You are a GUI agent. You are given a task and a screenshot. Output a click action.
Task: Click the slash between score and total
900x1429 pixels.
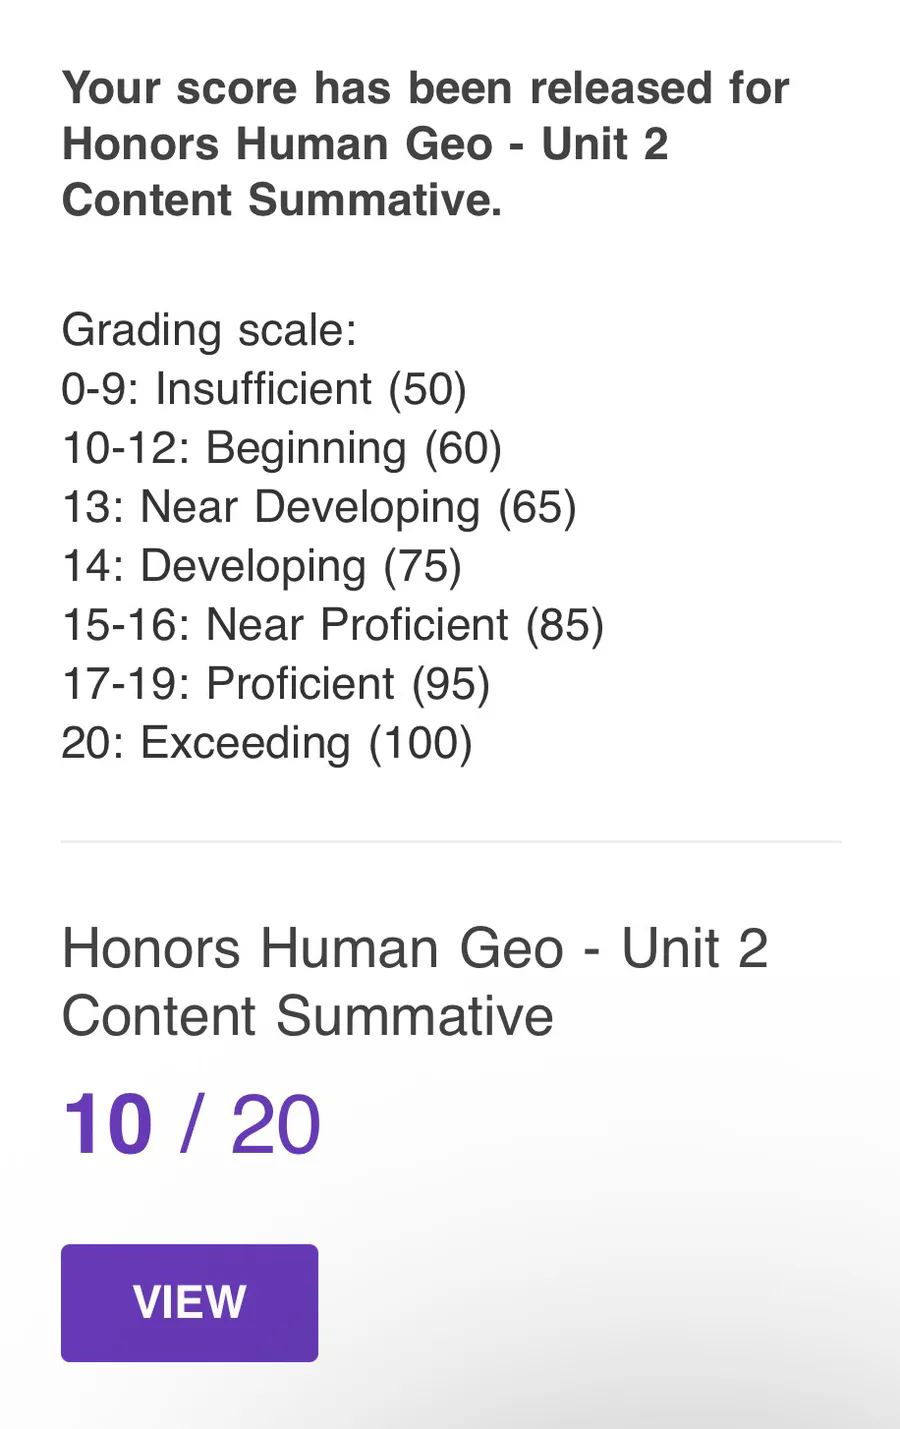pyautogui.click(x=192, y=1126)
